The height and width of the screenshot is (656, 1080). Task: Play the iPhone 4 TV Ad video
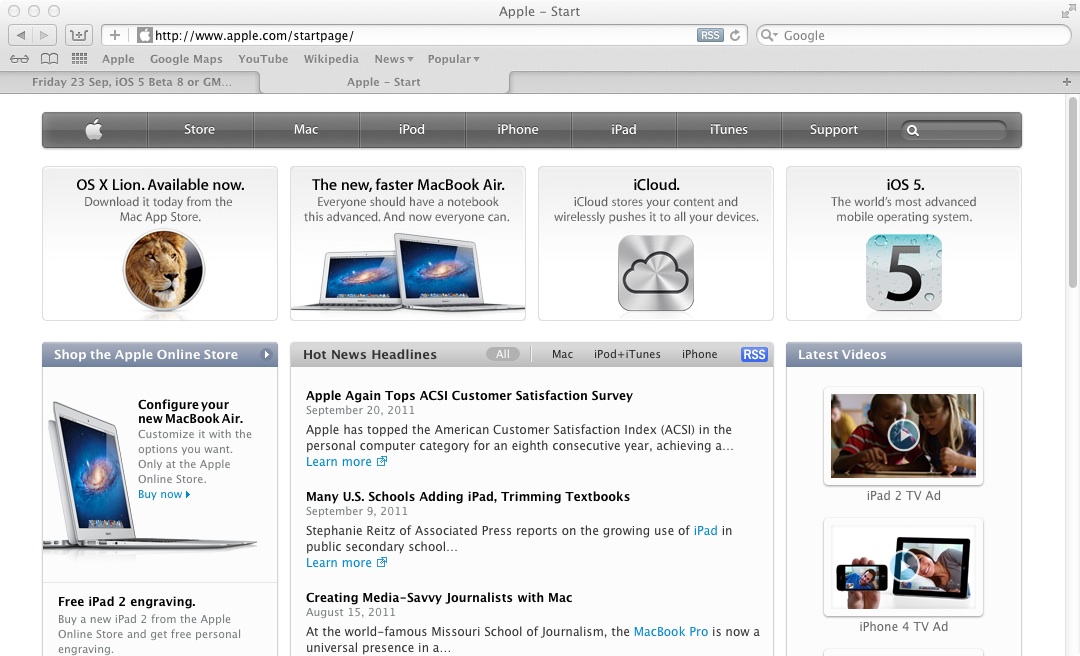[903, 566]
